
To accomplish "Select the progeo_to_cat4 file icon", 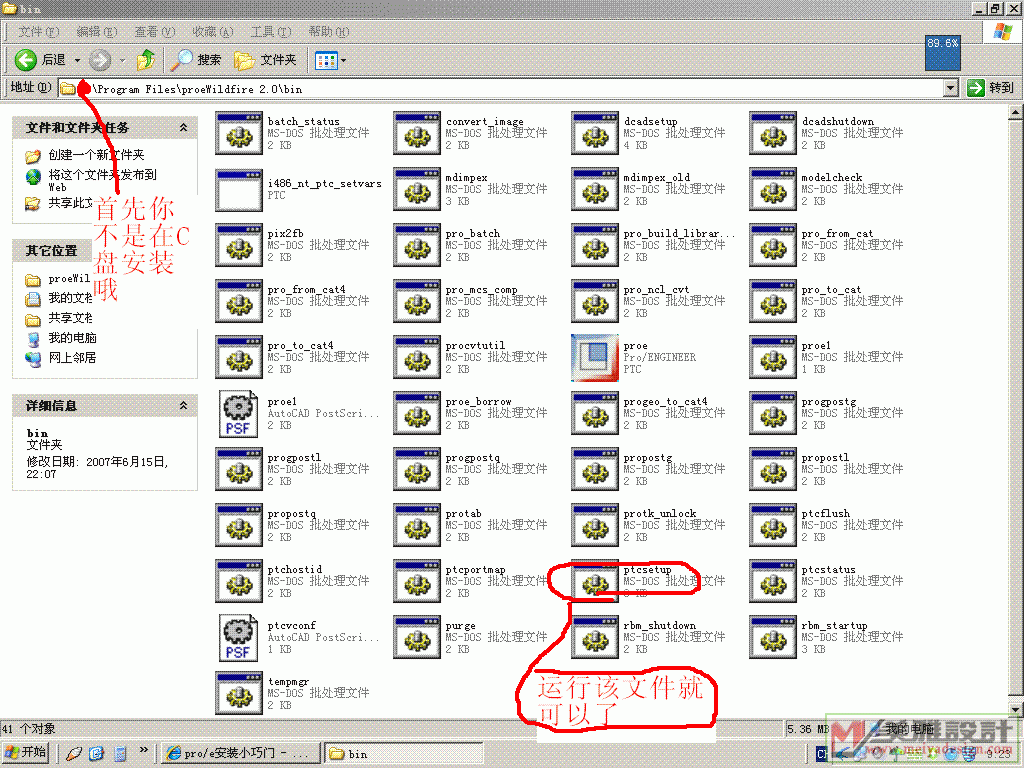I will click(595, 414).
